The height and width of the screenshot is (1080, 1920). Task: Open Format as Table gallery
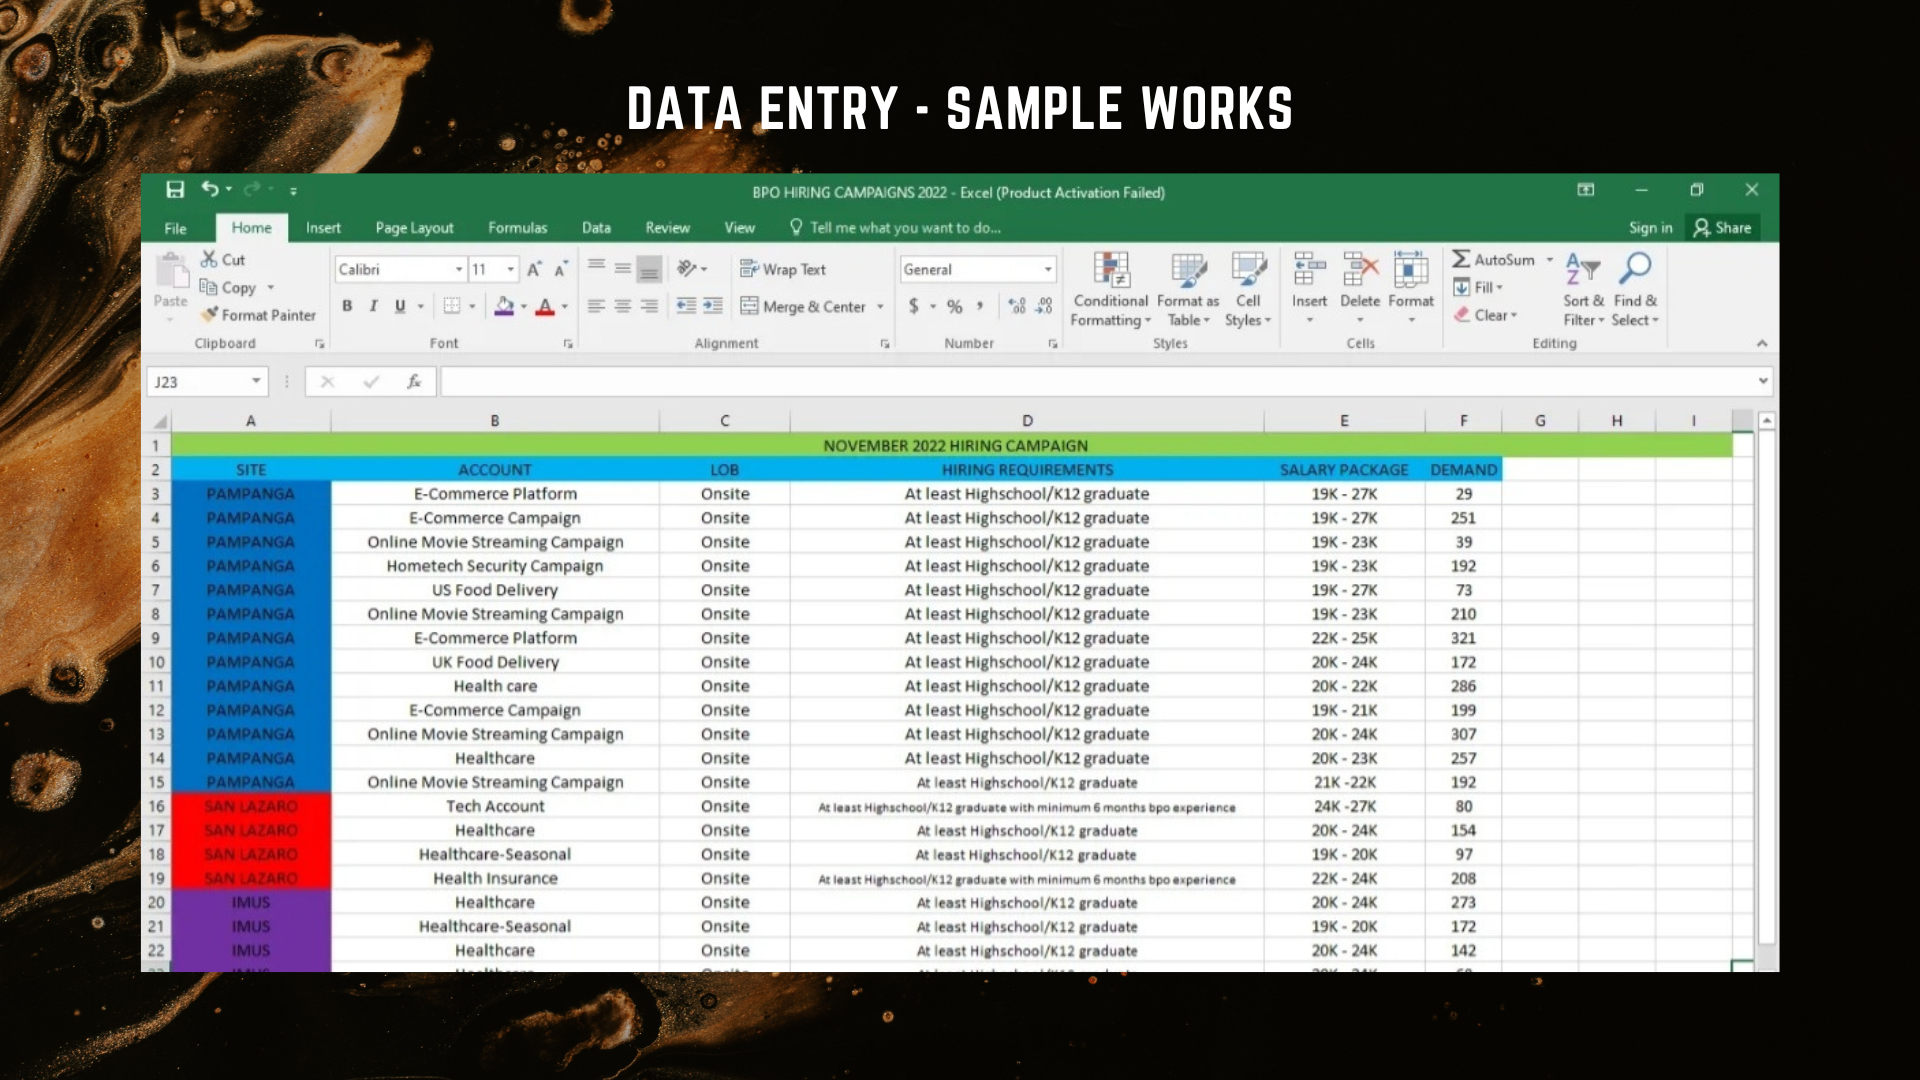(x=1188, y=289)
